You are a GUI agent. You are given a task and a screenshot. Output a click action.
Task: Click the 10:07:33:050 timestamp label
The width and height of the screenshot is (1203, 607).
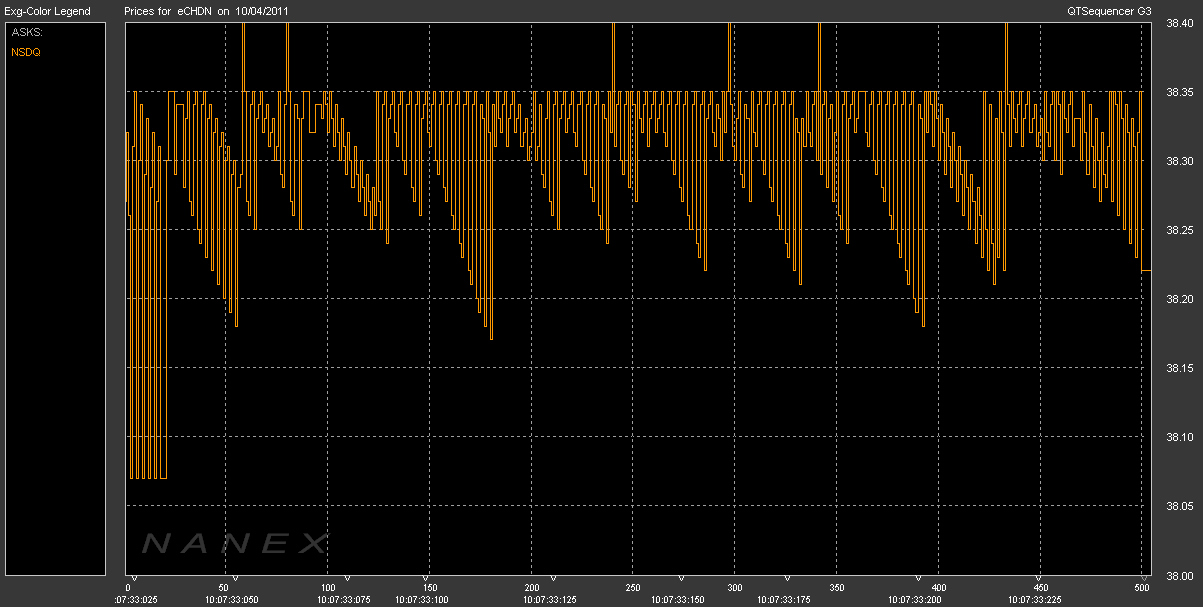point(234,600)
